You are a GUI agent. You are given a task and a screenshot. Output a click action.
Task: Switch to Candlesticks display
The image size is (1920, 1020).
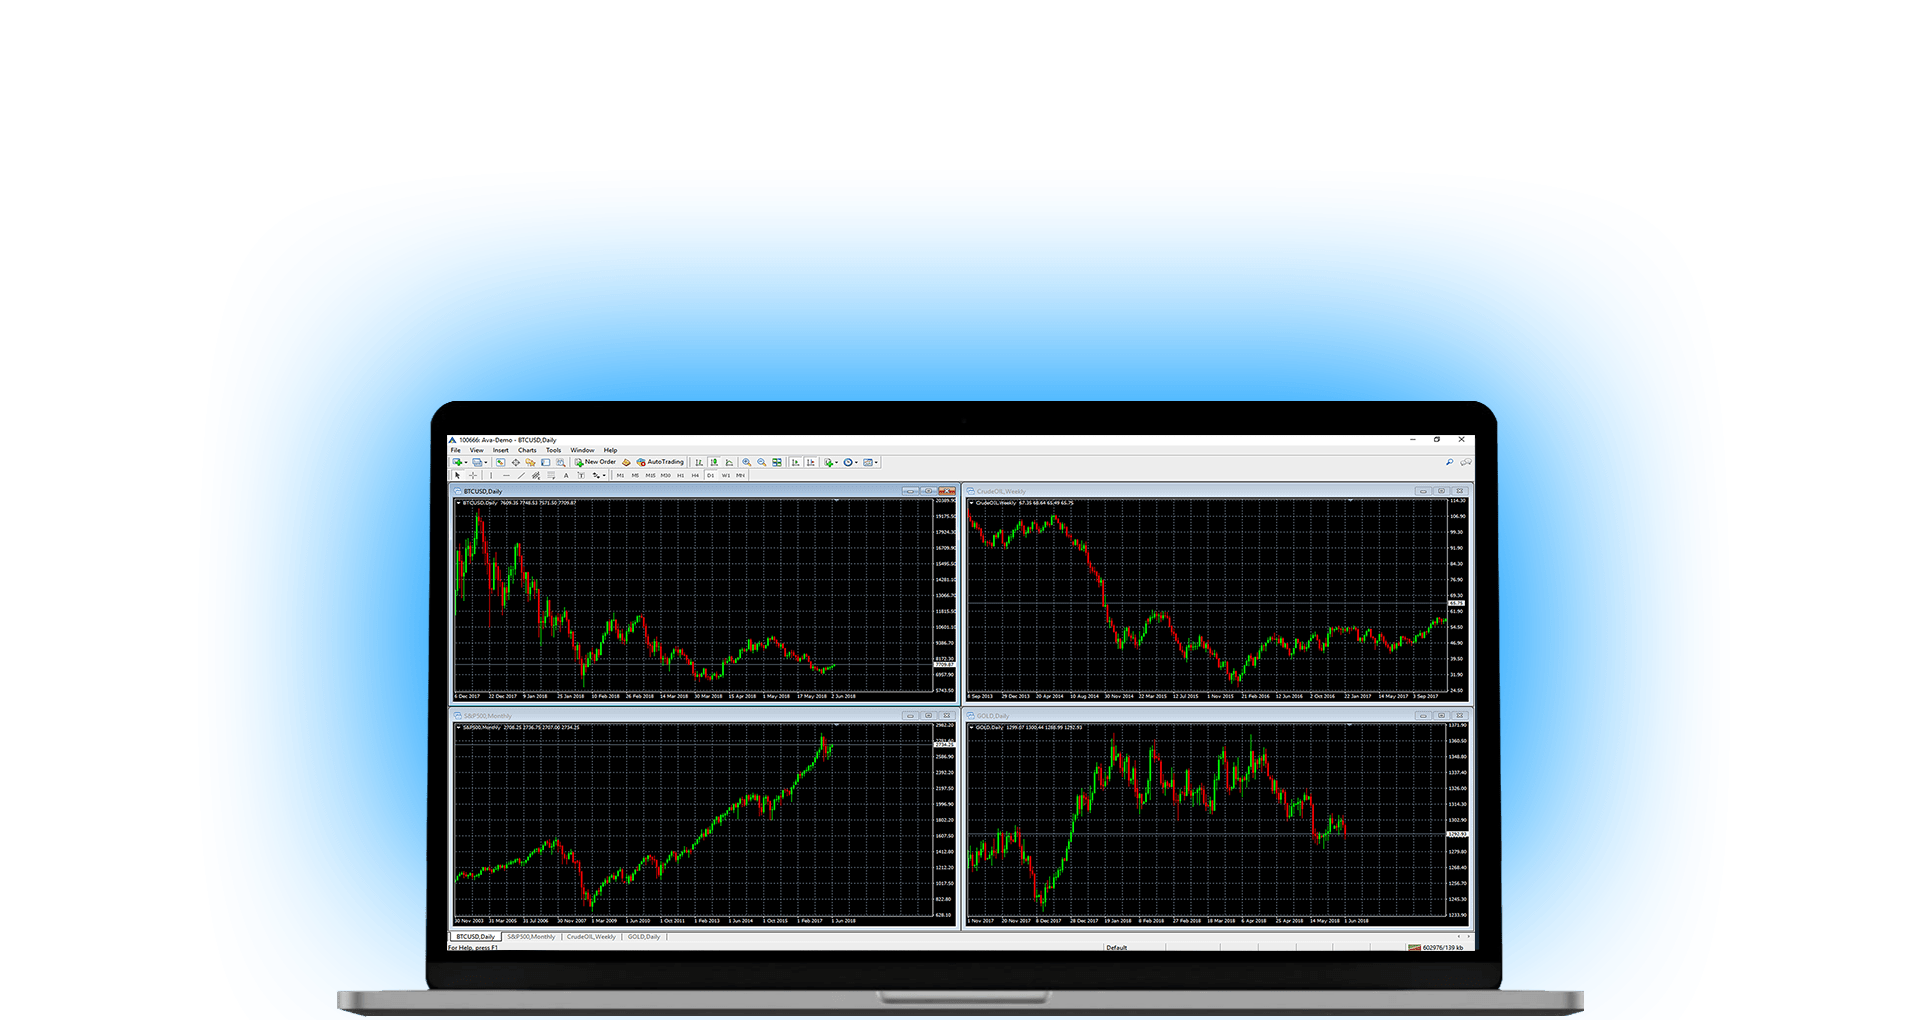click(714, 462)
